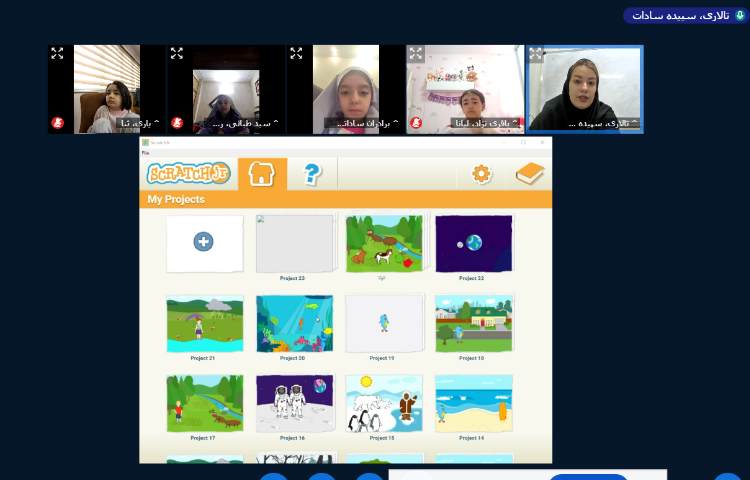This screenshot has width=750, height=480.
Task: Click the ScratchJr logo
Action: pos(188,174)
